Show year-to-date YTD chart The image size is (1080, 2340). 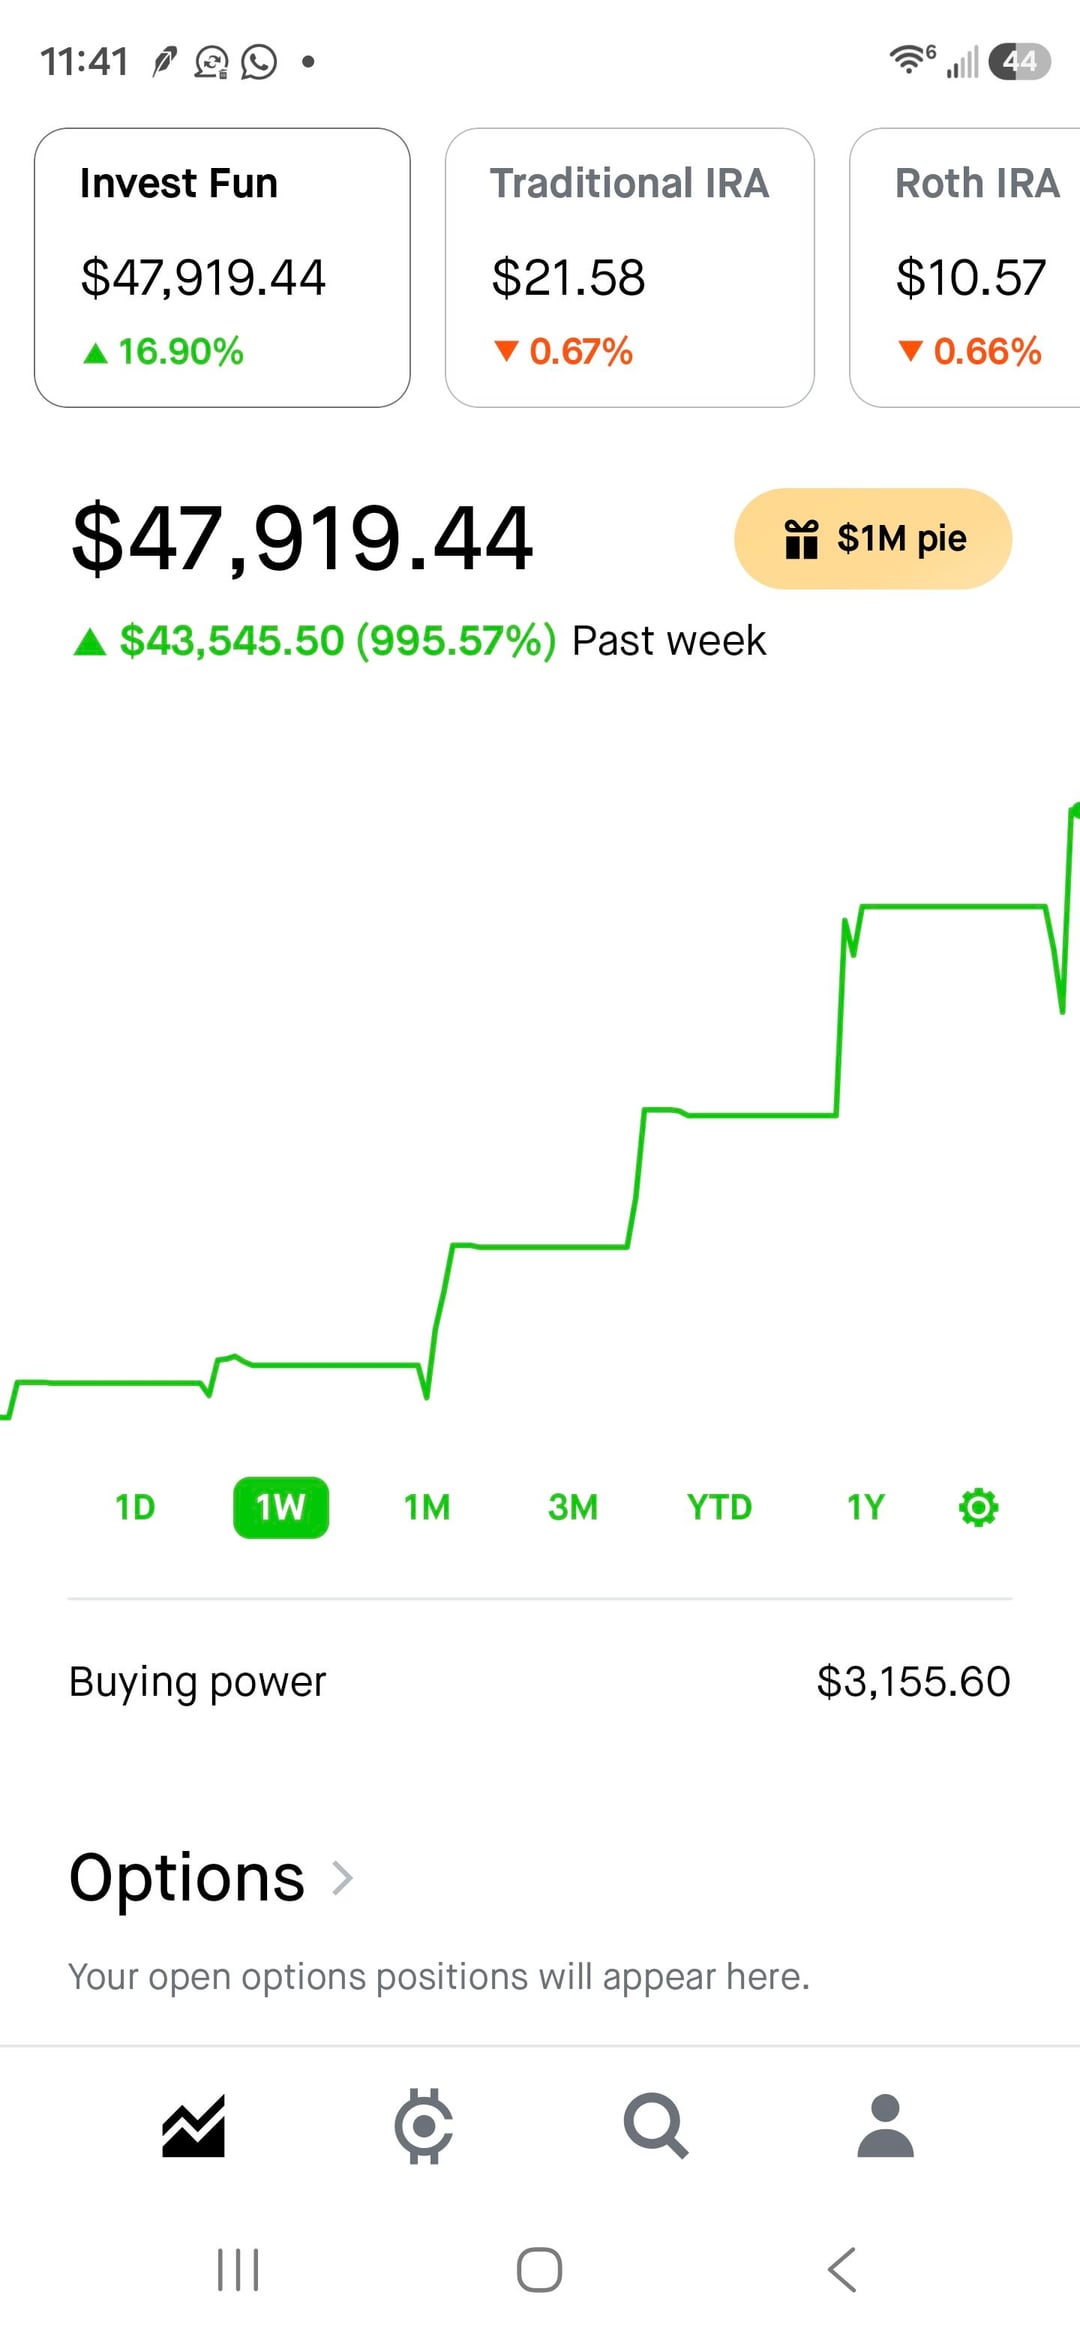click(719, 1507)
